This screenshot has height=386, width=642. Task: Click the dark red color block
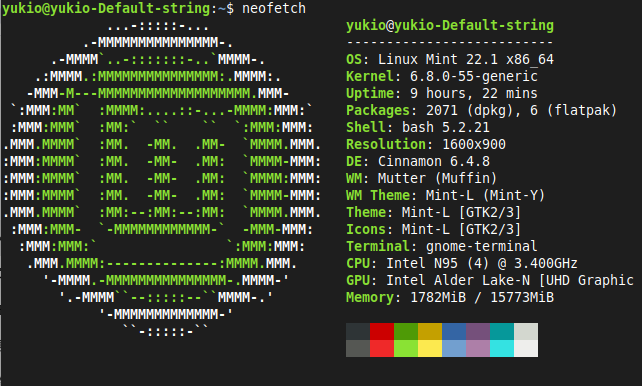click(x=382, y=332)
